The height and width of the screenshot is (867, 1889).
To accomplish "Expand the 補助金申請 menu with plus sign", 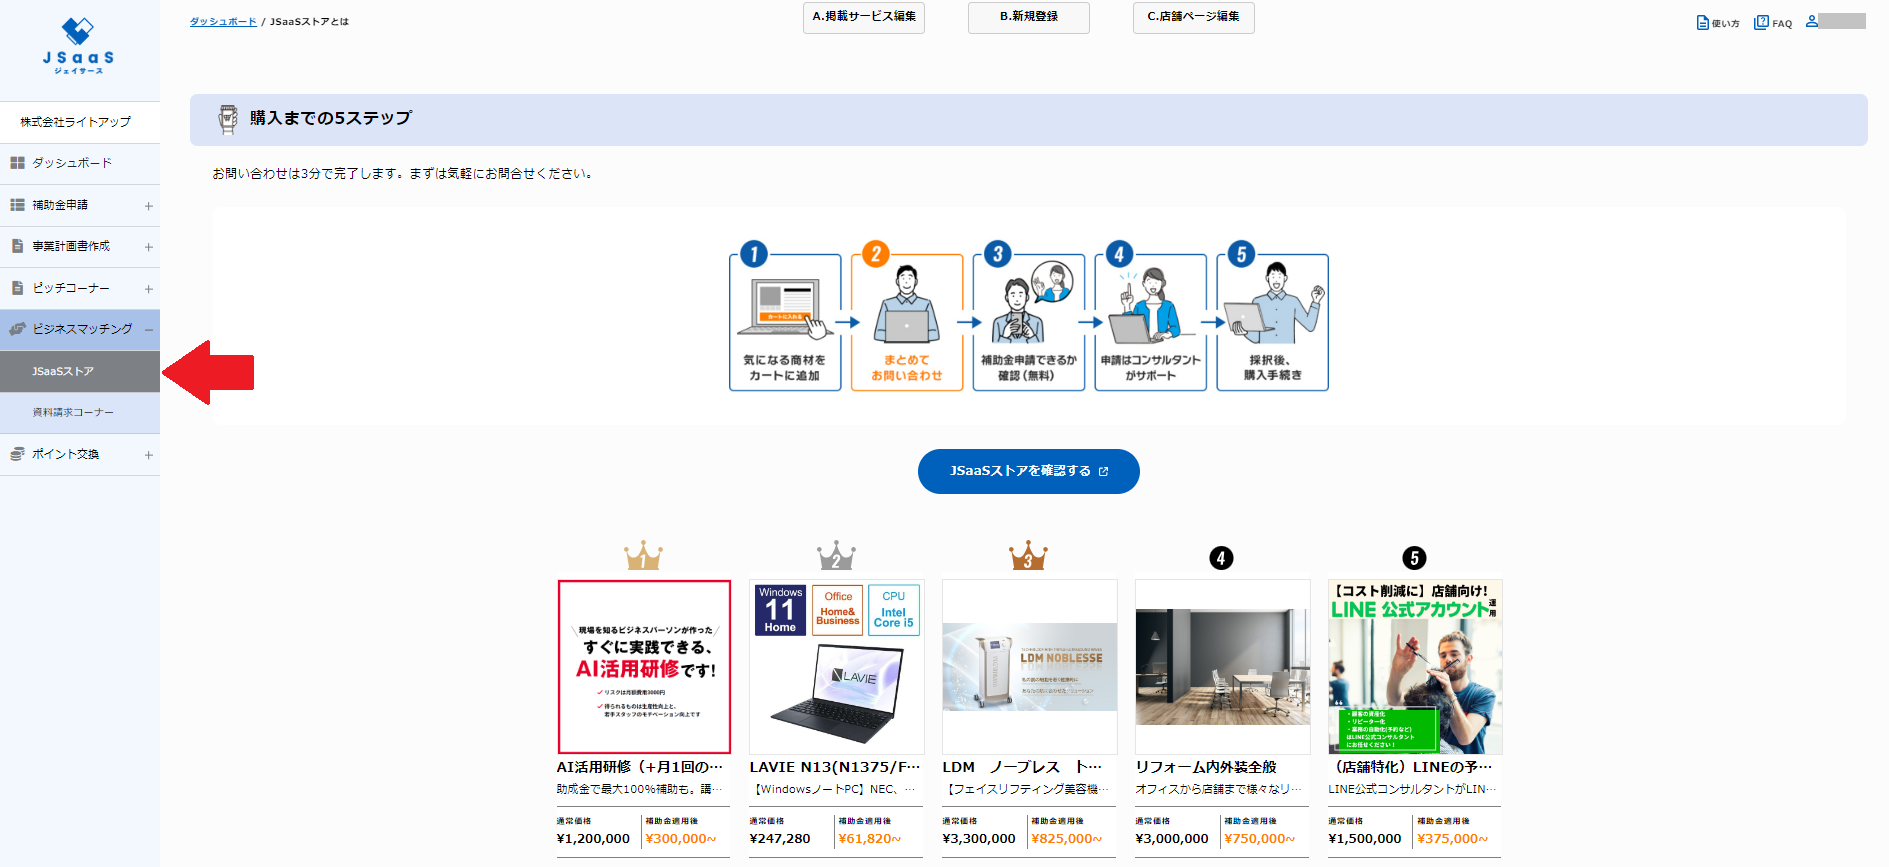I will point(149,206).
